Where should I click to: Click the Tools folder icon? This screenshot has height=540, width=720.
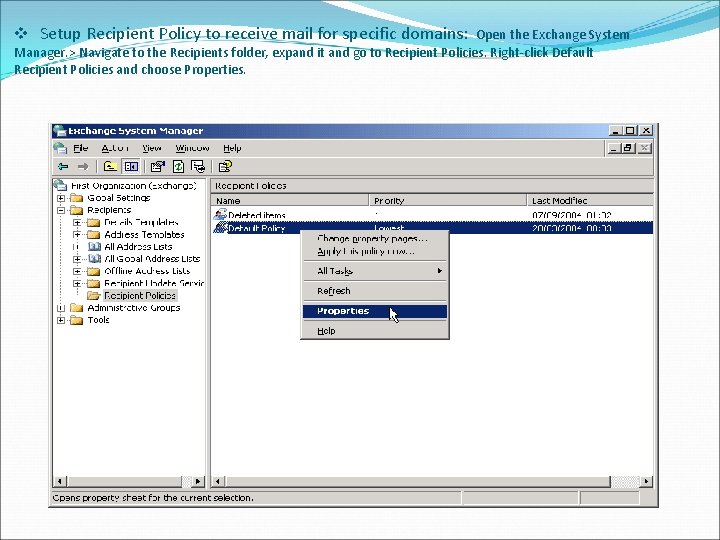[x=77, y=320]
